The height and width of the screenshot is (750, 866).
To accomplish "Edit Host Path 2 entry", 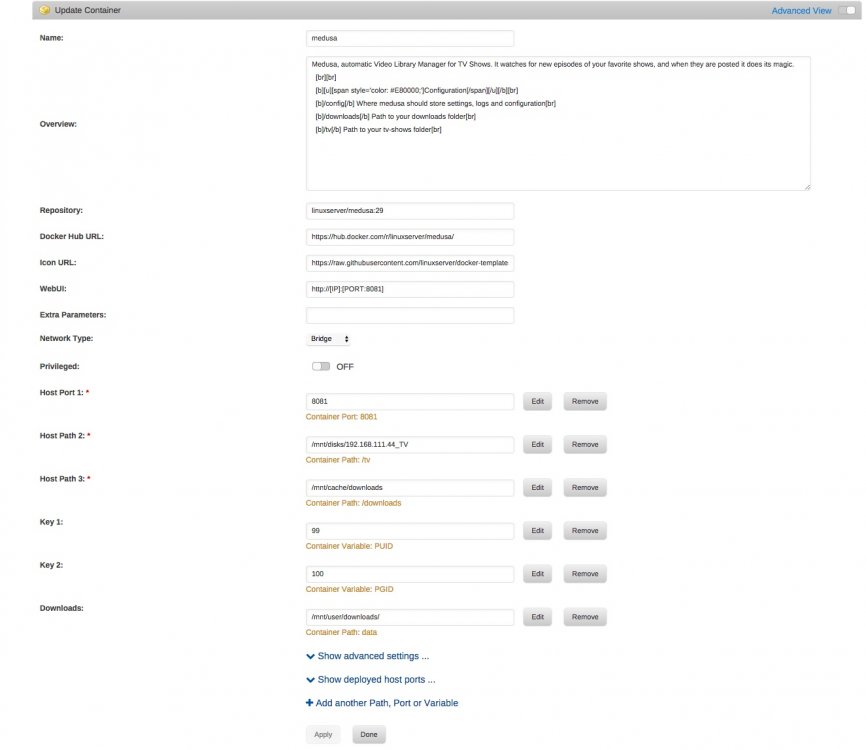I will 537,445.
